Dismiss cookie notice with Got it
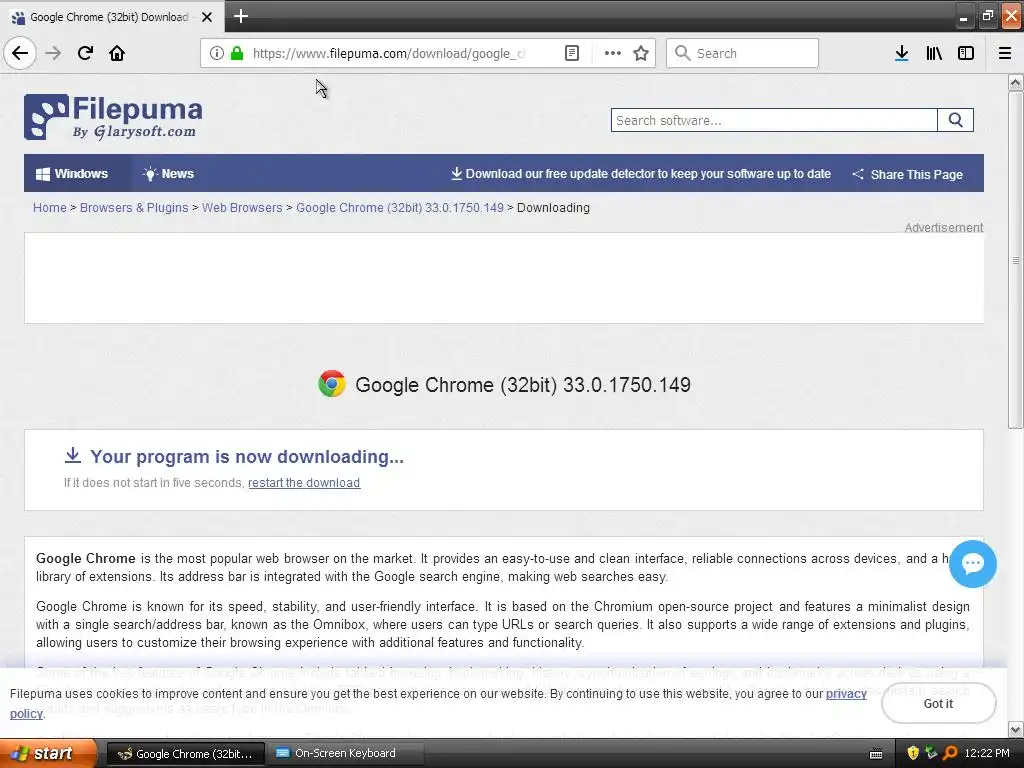 [x=938, y=703]
